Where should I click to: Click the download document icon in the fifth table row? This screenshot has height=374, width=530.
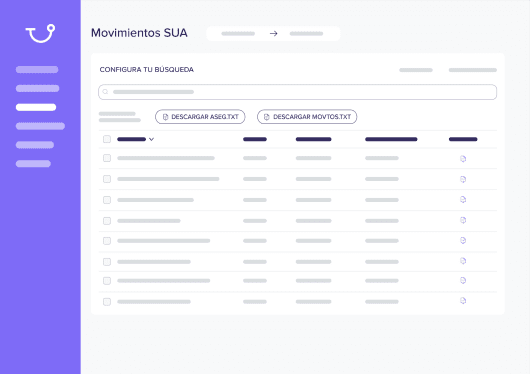point(463,241)
